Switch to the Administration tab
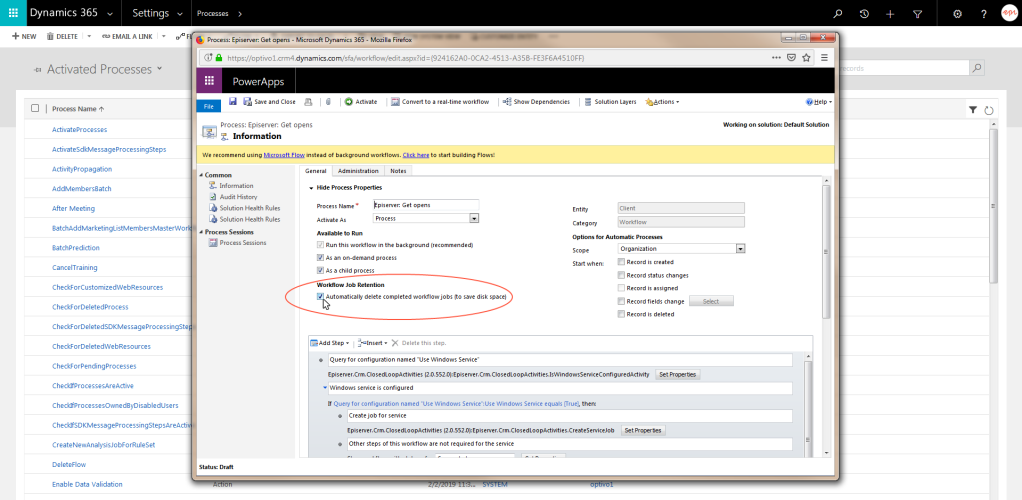The image size is (1022, 500). (x=358, y=171)
